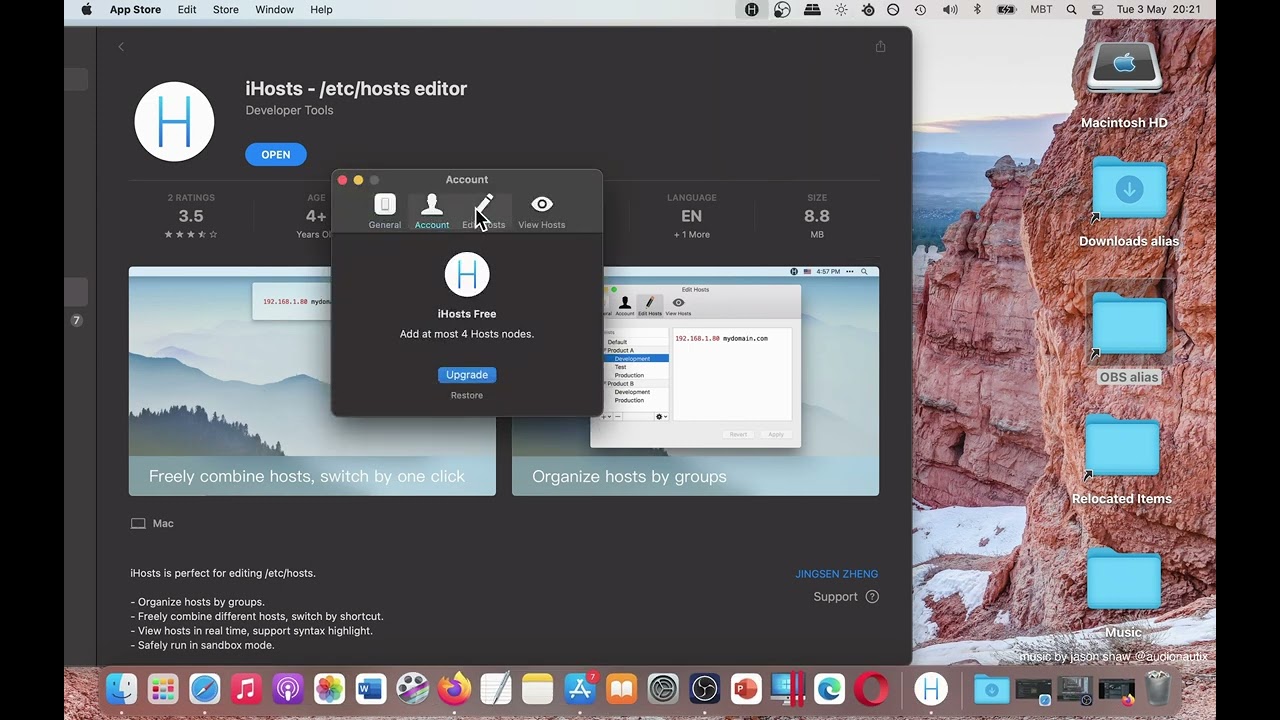
Task: Open Photos app in the Dock
Action: point(329,688)
